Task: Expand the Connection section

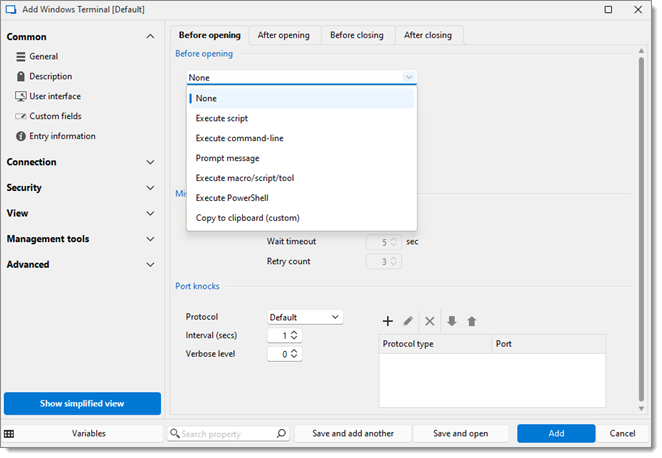Action: tap(150, 162)
